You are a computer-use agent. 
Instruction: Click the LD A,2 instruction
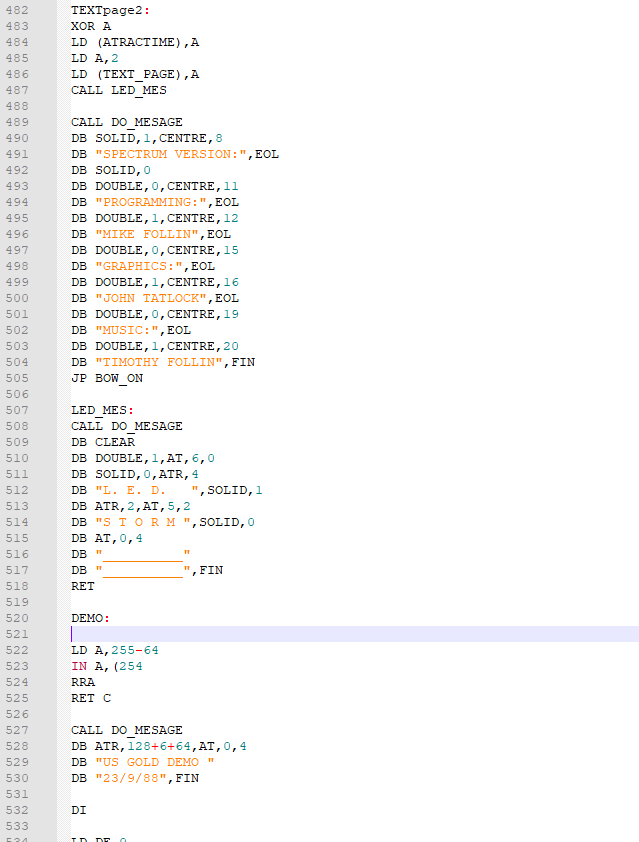[95, 58]
